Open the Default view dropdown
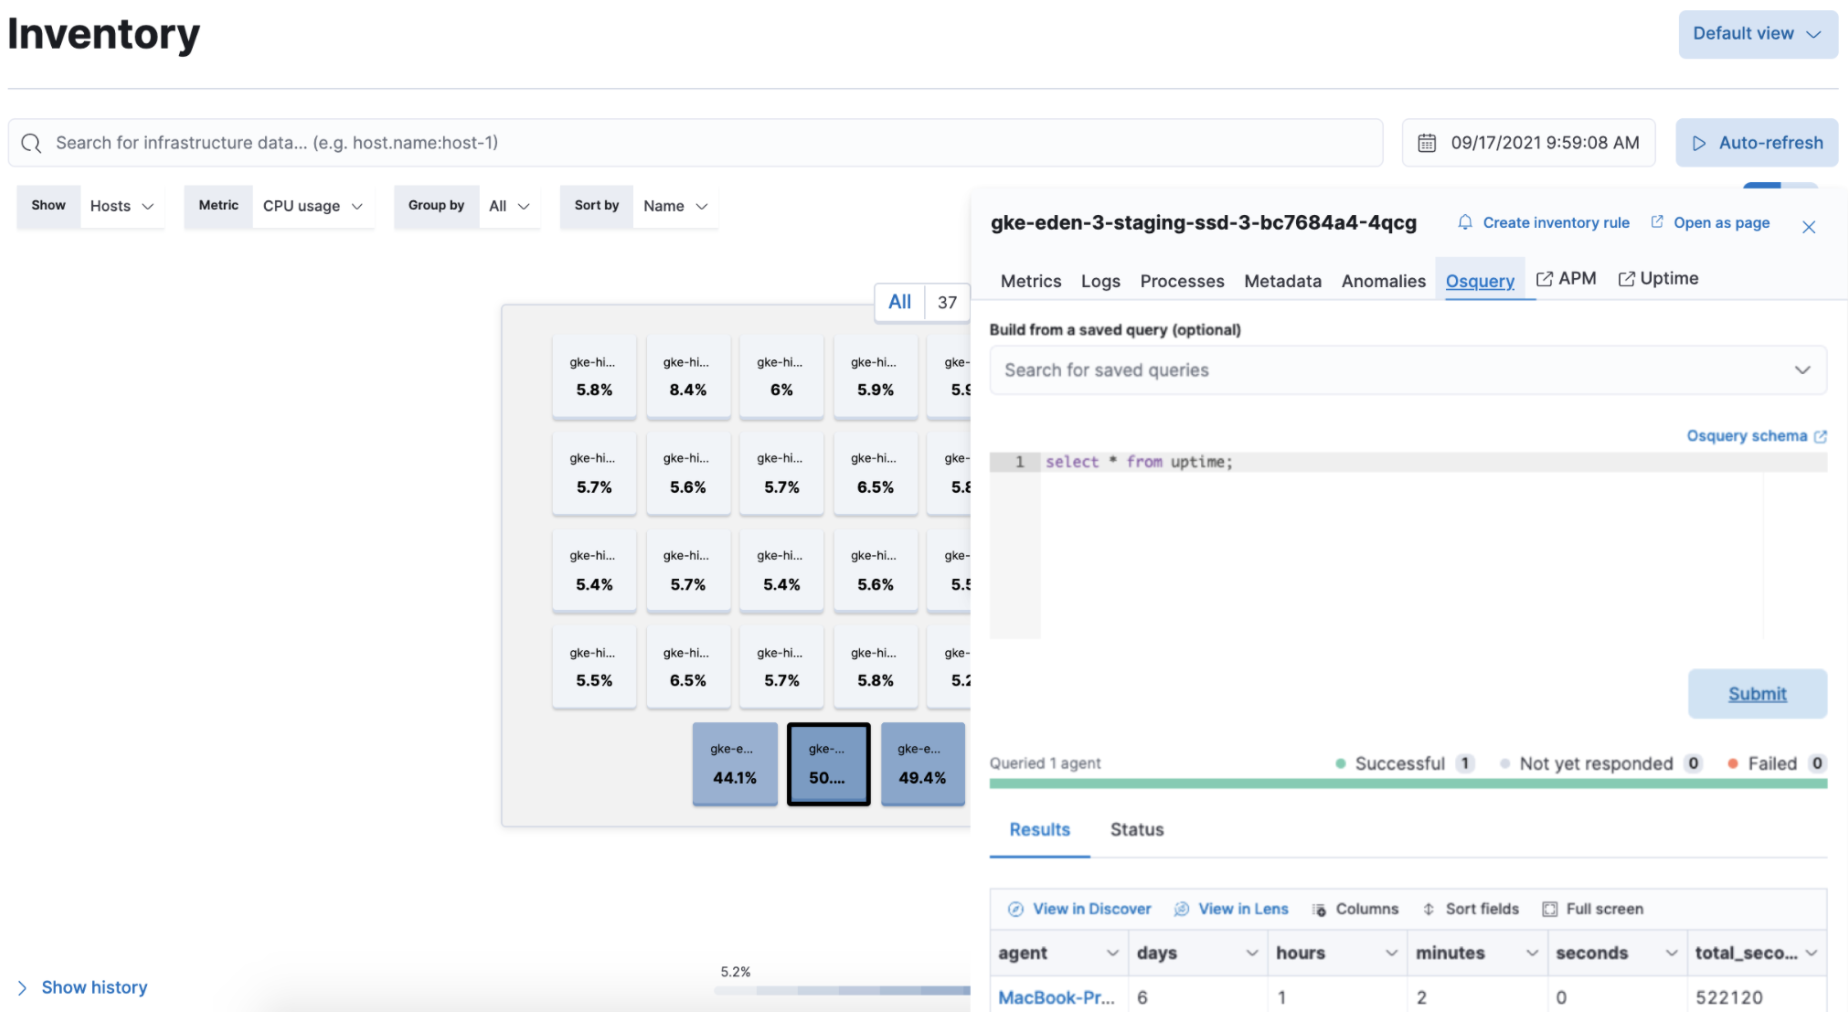1848x1028 pixels. (1757, 34)
